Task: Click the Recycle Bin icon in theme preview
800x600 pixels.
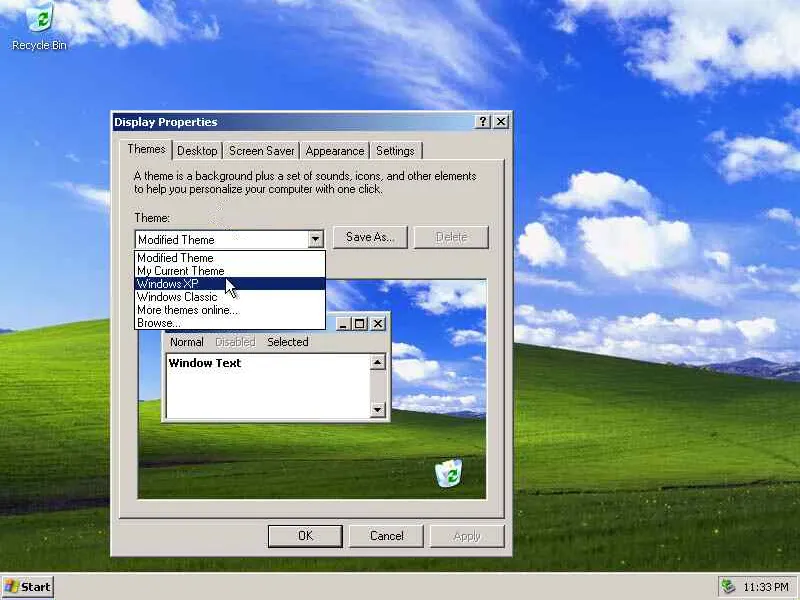Action: 448,473
